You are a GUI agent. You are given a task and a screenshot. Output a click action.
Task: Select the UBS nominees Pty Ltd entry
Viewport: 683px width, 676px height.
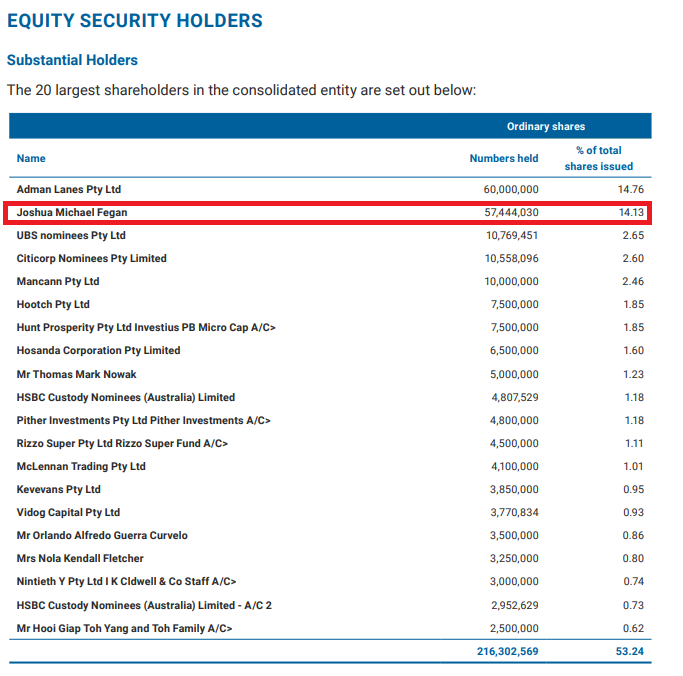point(71,235)
